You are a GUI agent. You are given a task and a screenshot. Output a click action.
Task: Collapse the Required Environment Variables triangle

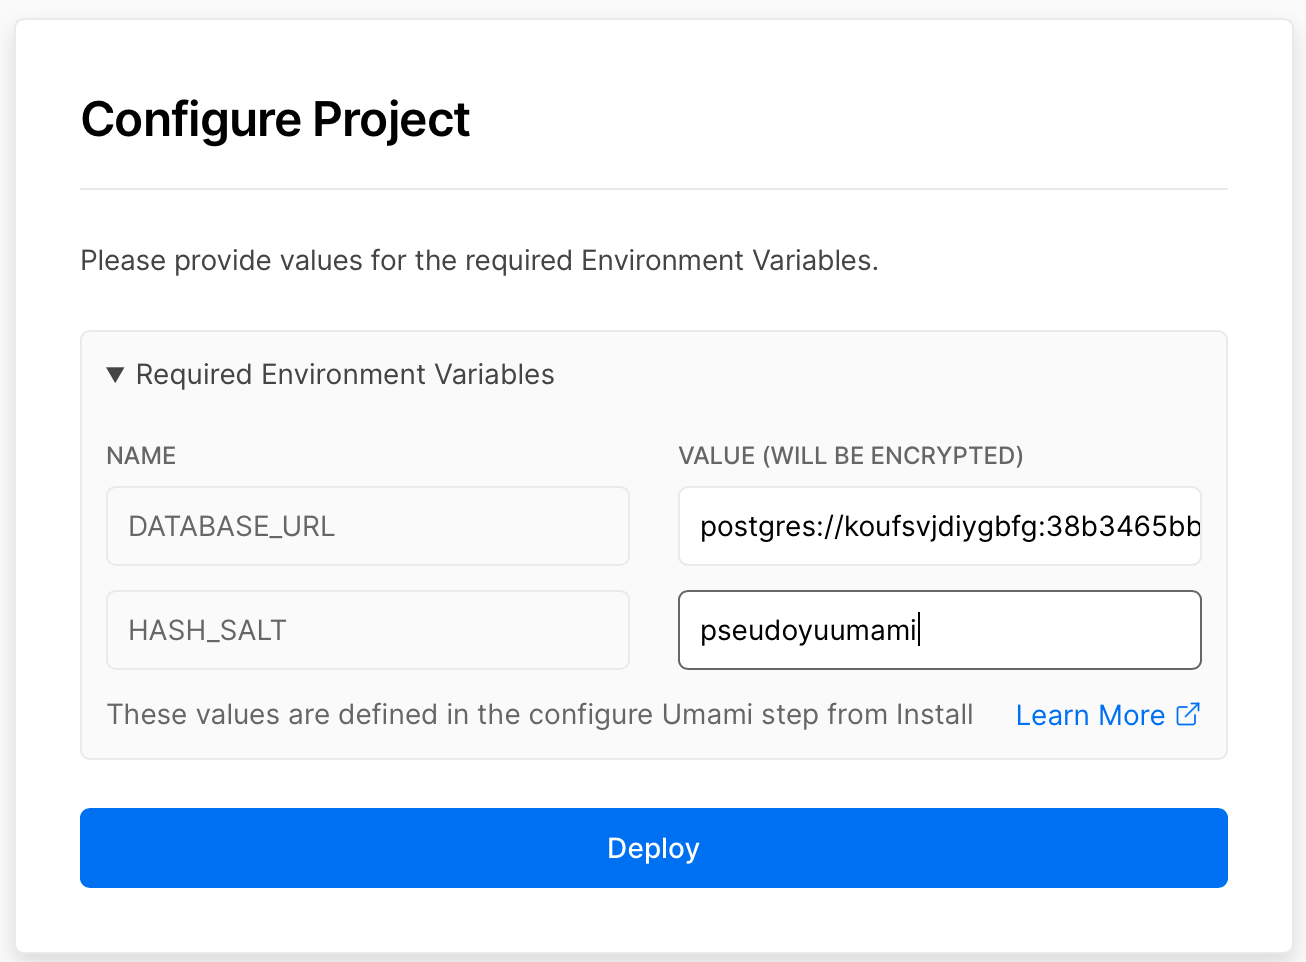tap(116, 375)
